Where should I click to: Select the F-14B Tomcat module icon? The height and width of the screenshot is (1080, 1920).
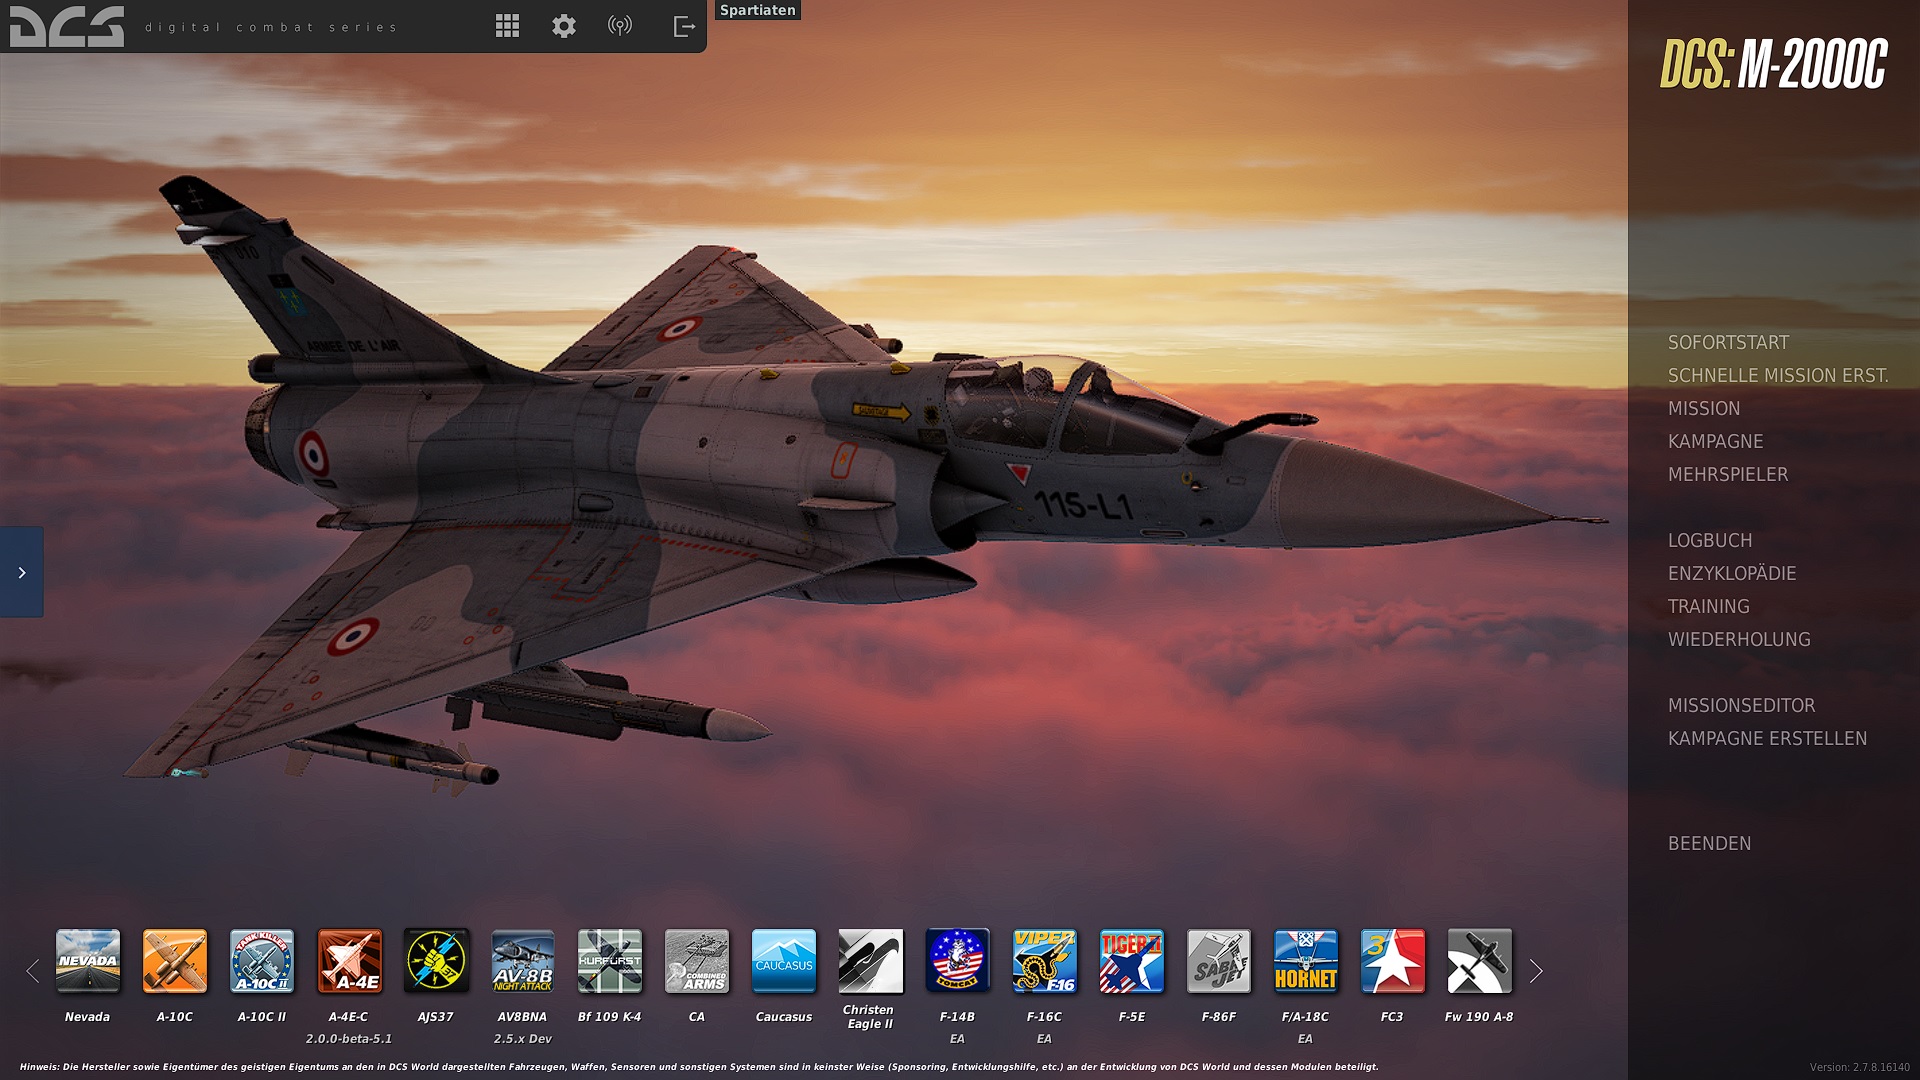click(957, 961)
